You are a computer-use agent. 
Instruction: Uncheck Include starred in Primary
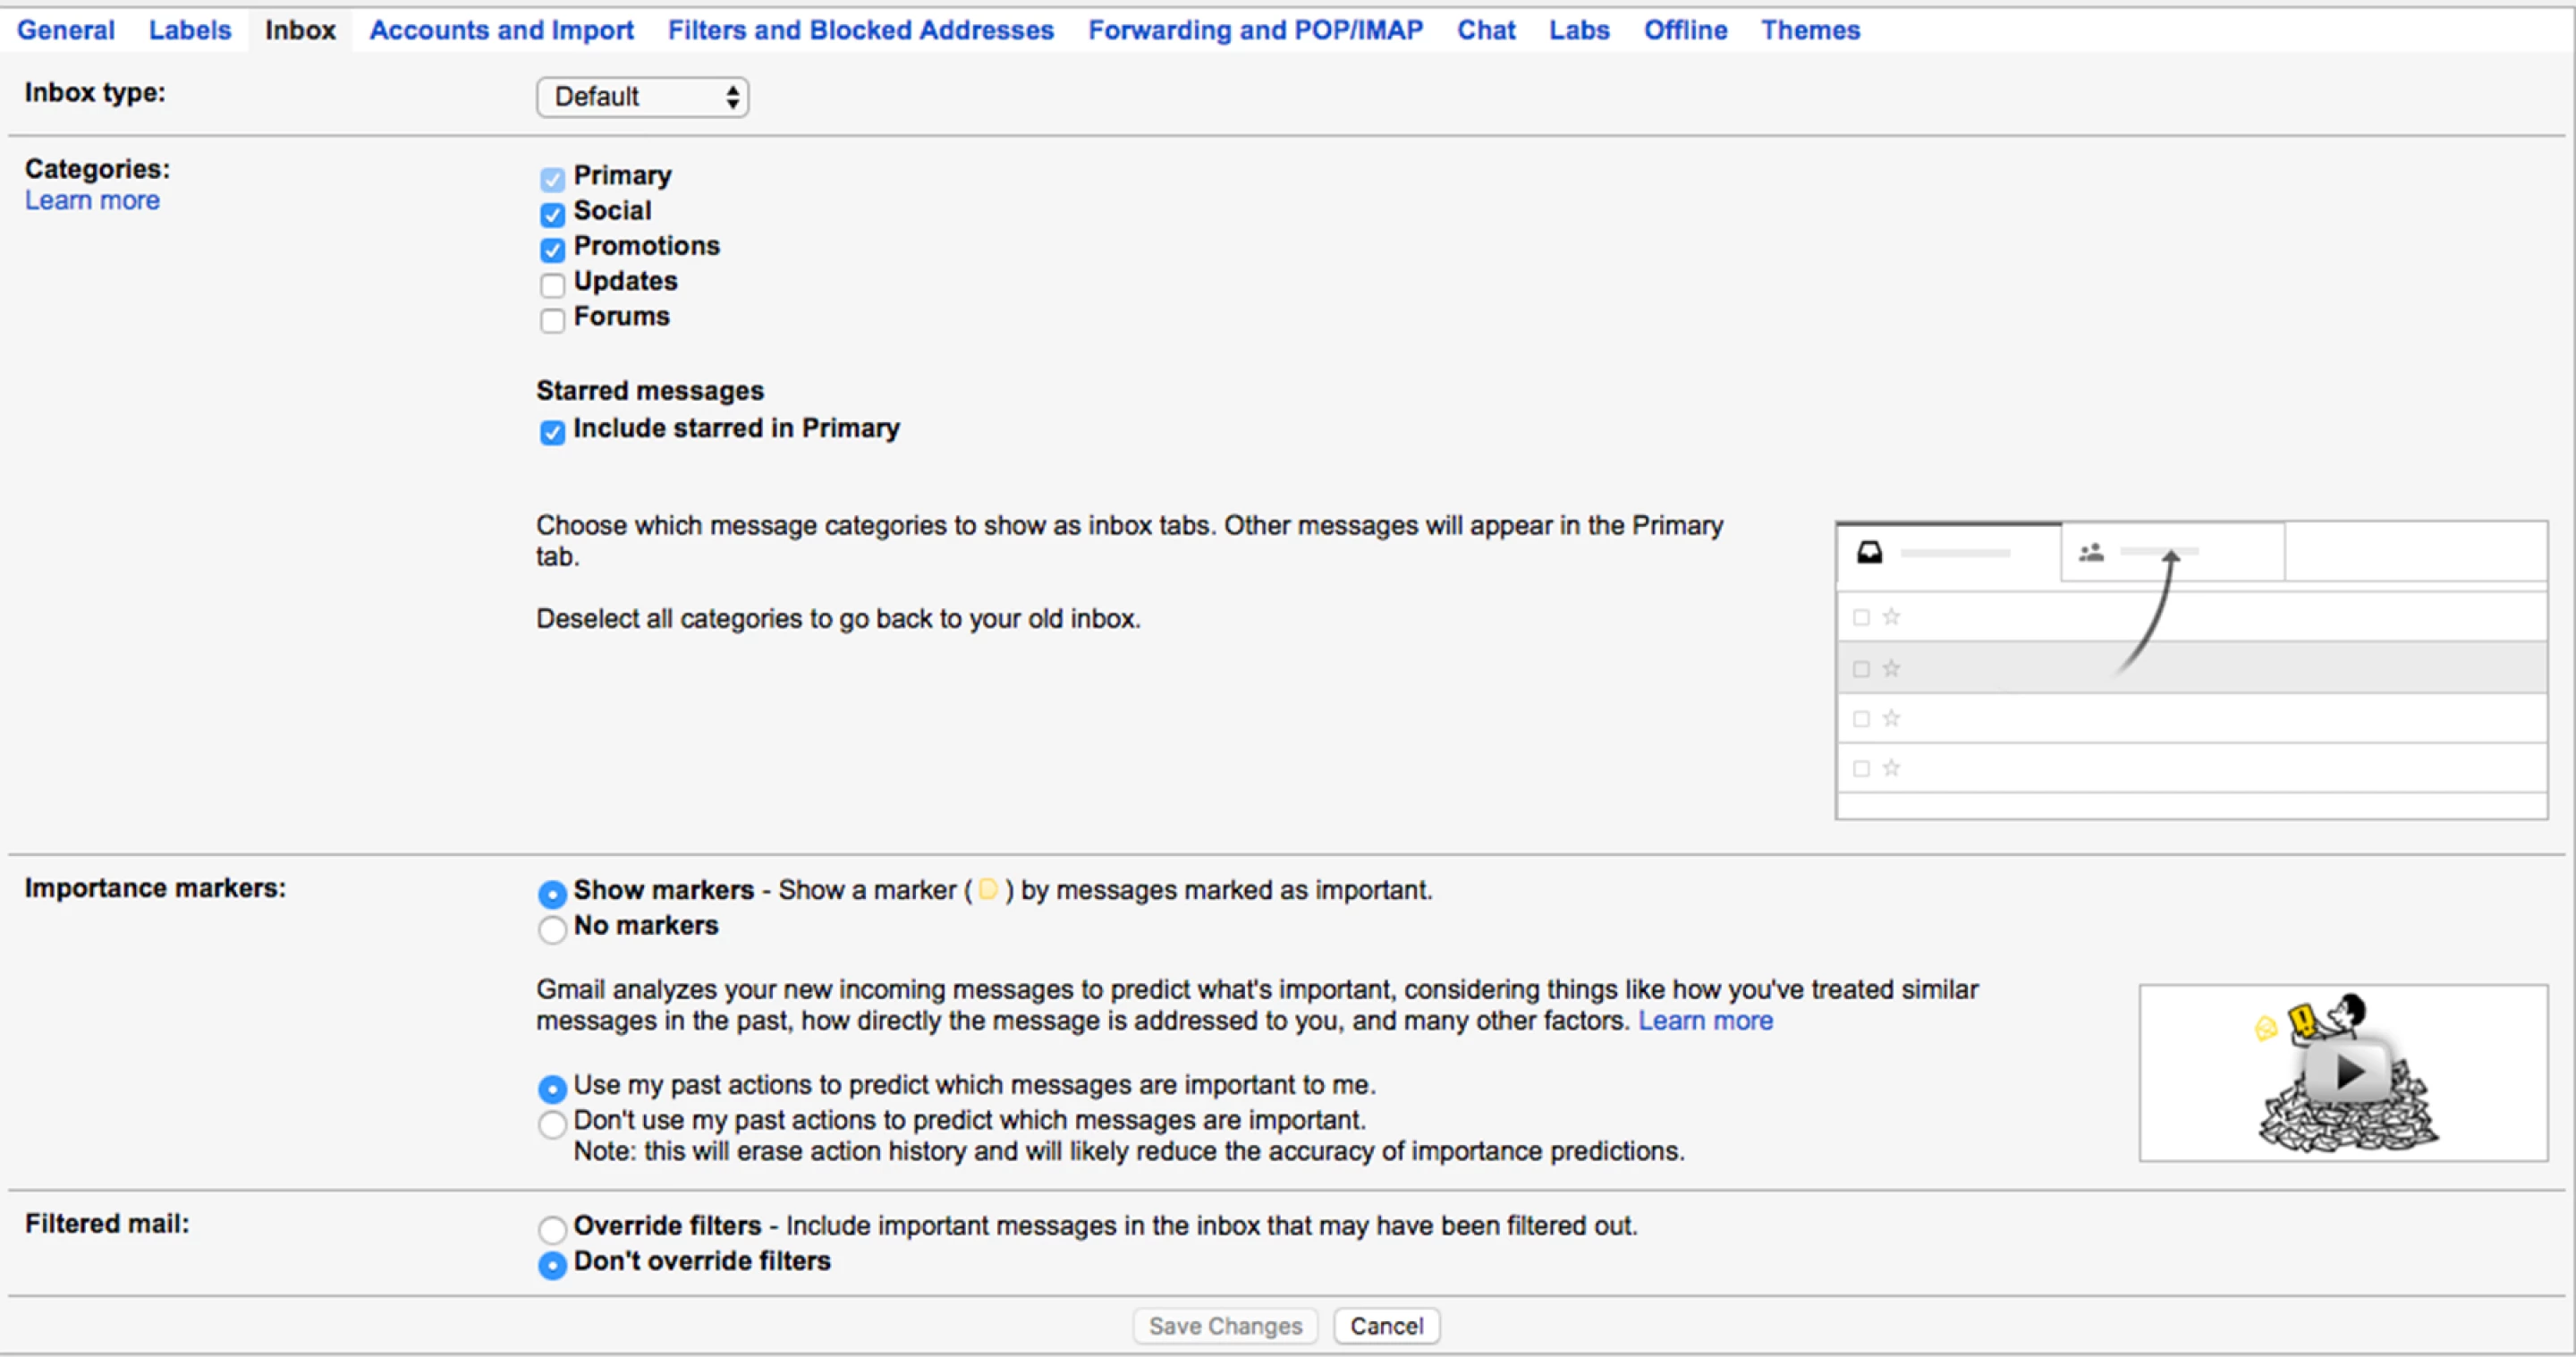(x=552, y=432)
